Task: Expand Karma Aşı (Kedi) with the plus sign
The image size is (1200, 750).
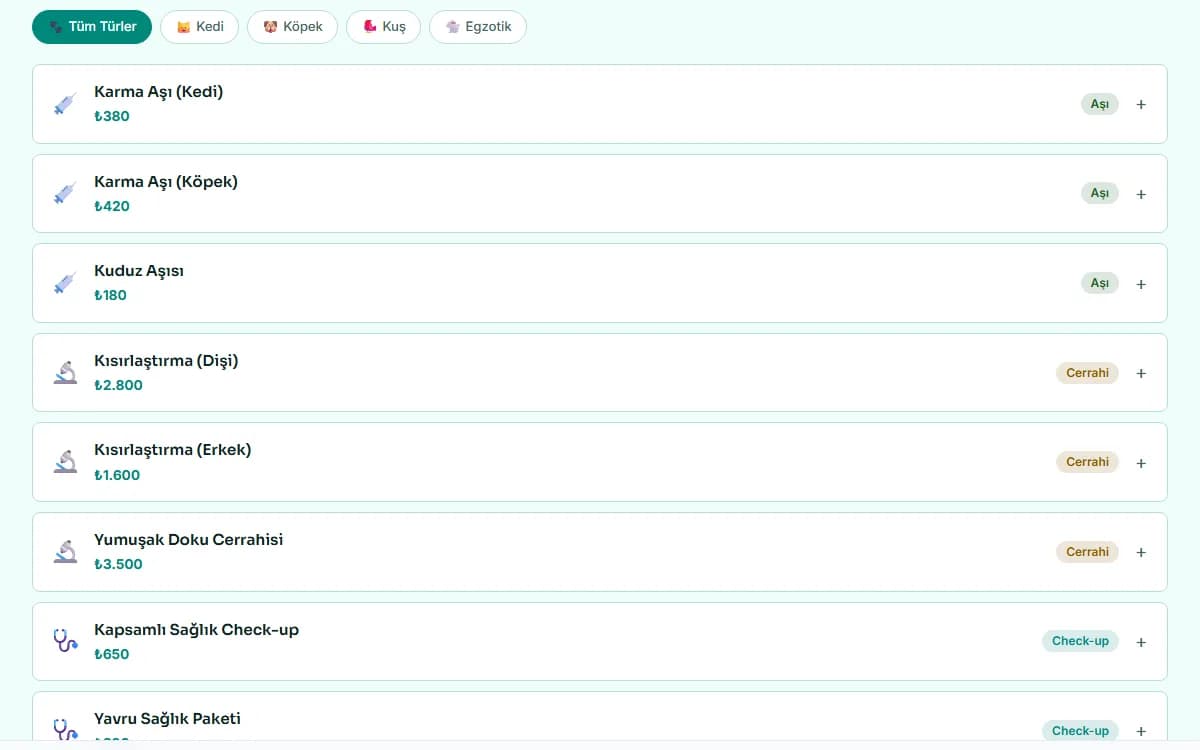Action: (x=1141, y=104)
